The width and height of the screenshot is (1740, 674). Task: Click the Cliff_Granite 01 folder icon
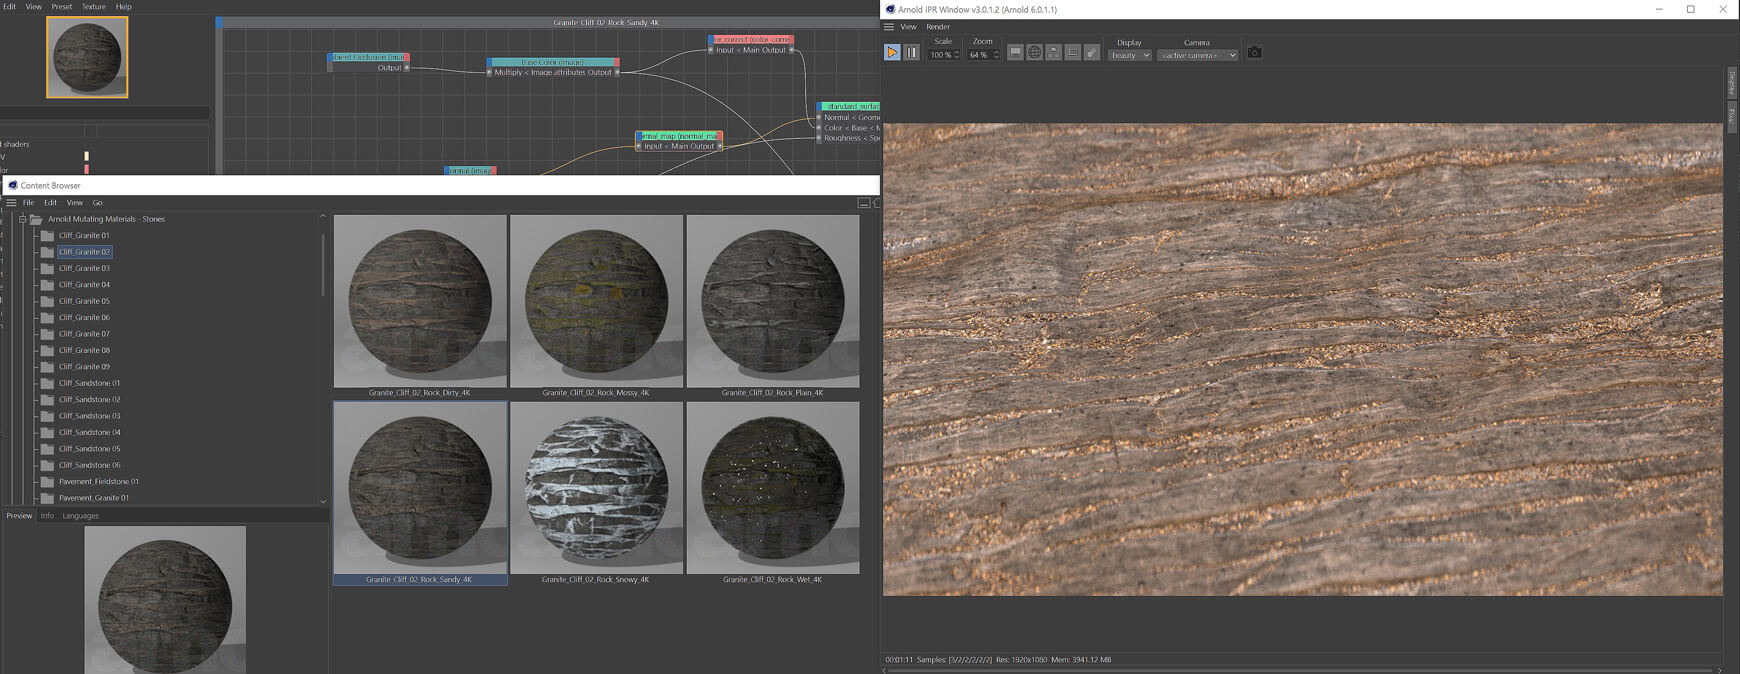point(47,236)
